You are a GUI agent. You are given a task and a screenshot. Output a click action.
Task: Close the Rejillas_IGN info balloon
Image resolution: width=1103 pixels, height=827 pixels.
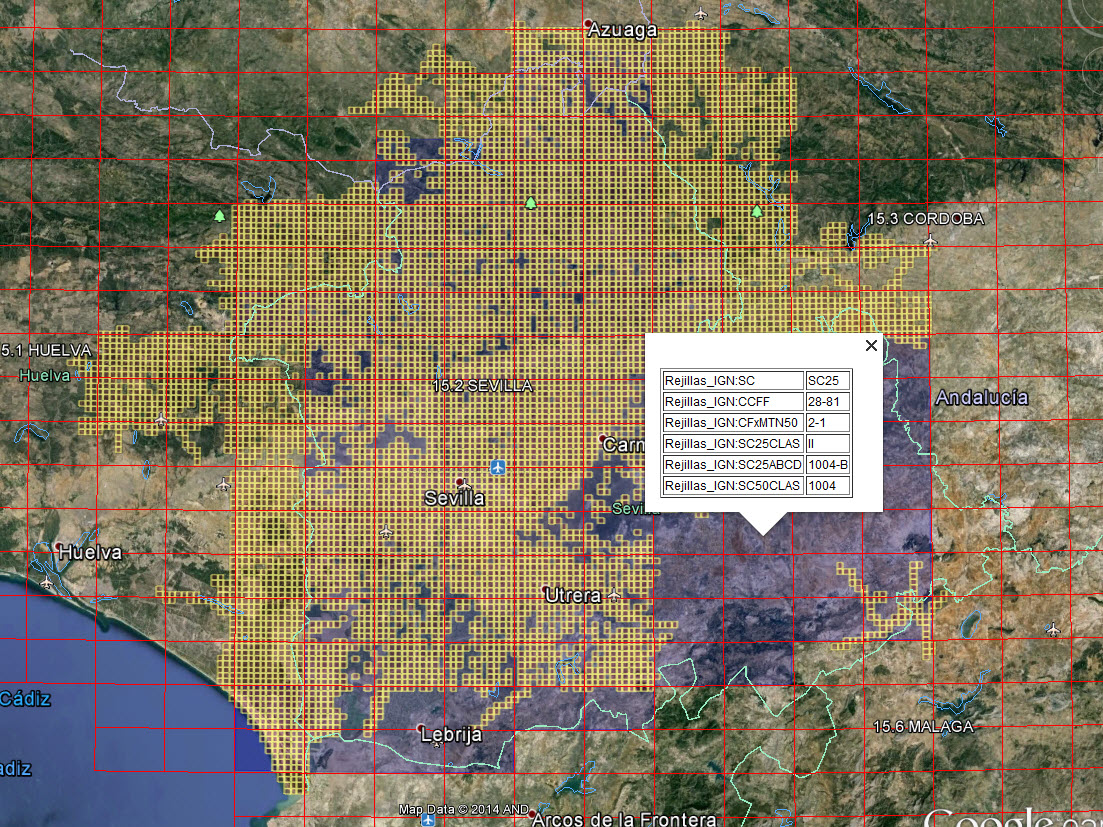point(870,346)
